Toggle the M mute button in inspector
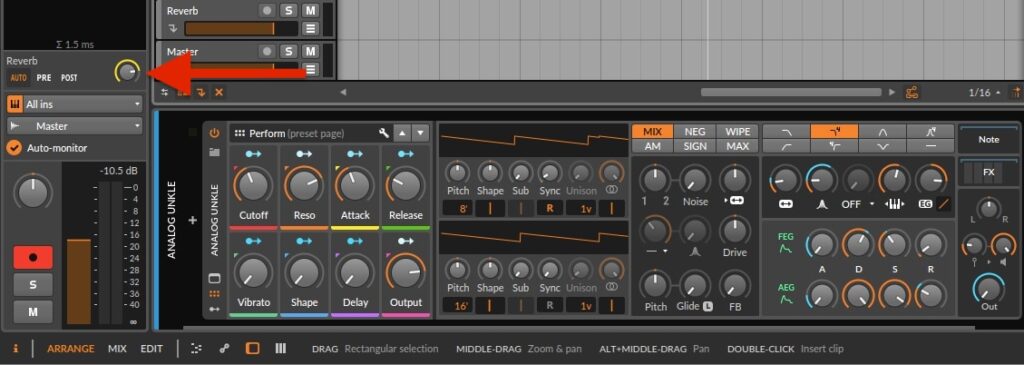The width and height of the screenshot is (1024, 365). pos(33,312)
